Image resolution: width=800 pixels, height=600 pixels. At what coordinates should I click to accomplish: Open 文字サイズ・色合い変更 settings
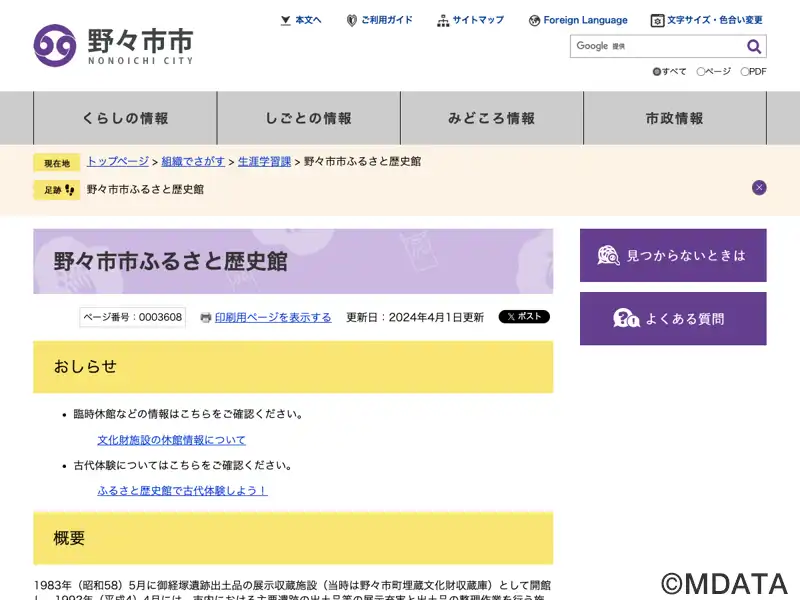click(707, 20)
